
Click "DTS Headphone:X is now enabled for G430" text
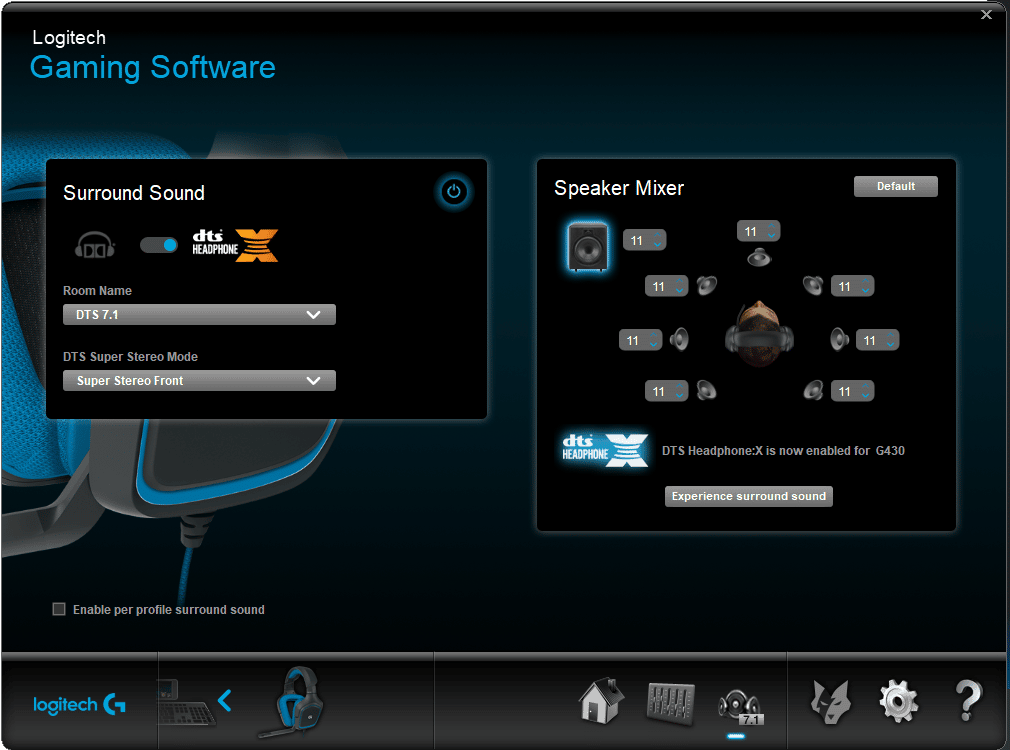click(x=783, y=450)
